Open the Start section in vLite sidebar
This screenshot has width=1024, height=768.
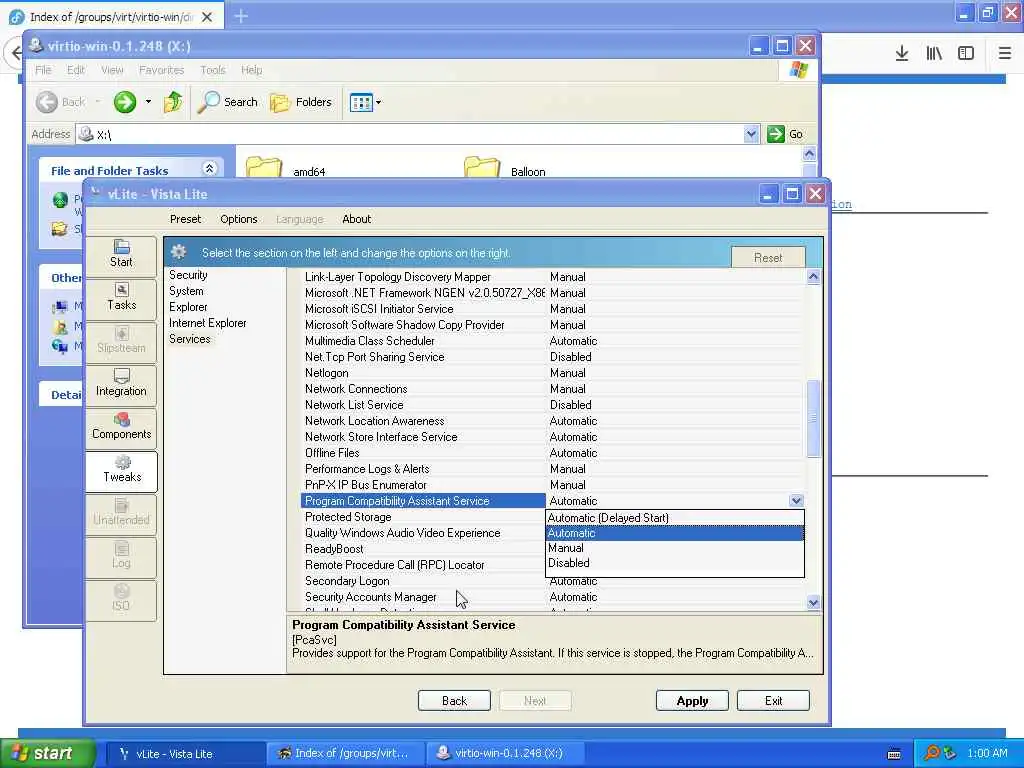[121, 255]
